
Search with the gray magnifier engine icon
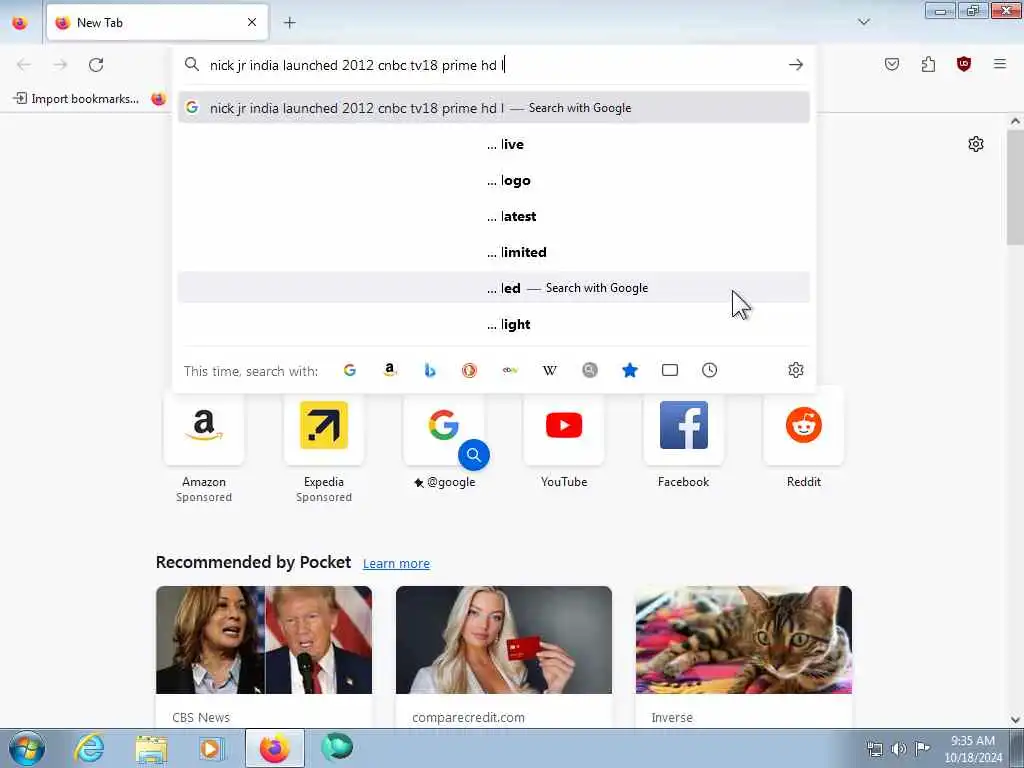coord(590,370)
